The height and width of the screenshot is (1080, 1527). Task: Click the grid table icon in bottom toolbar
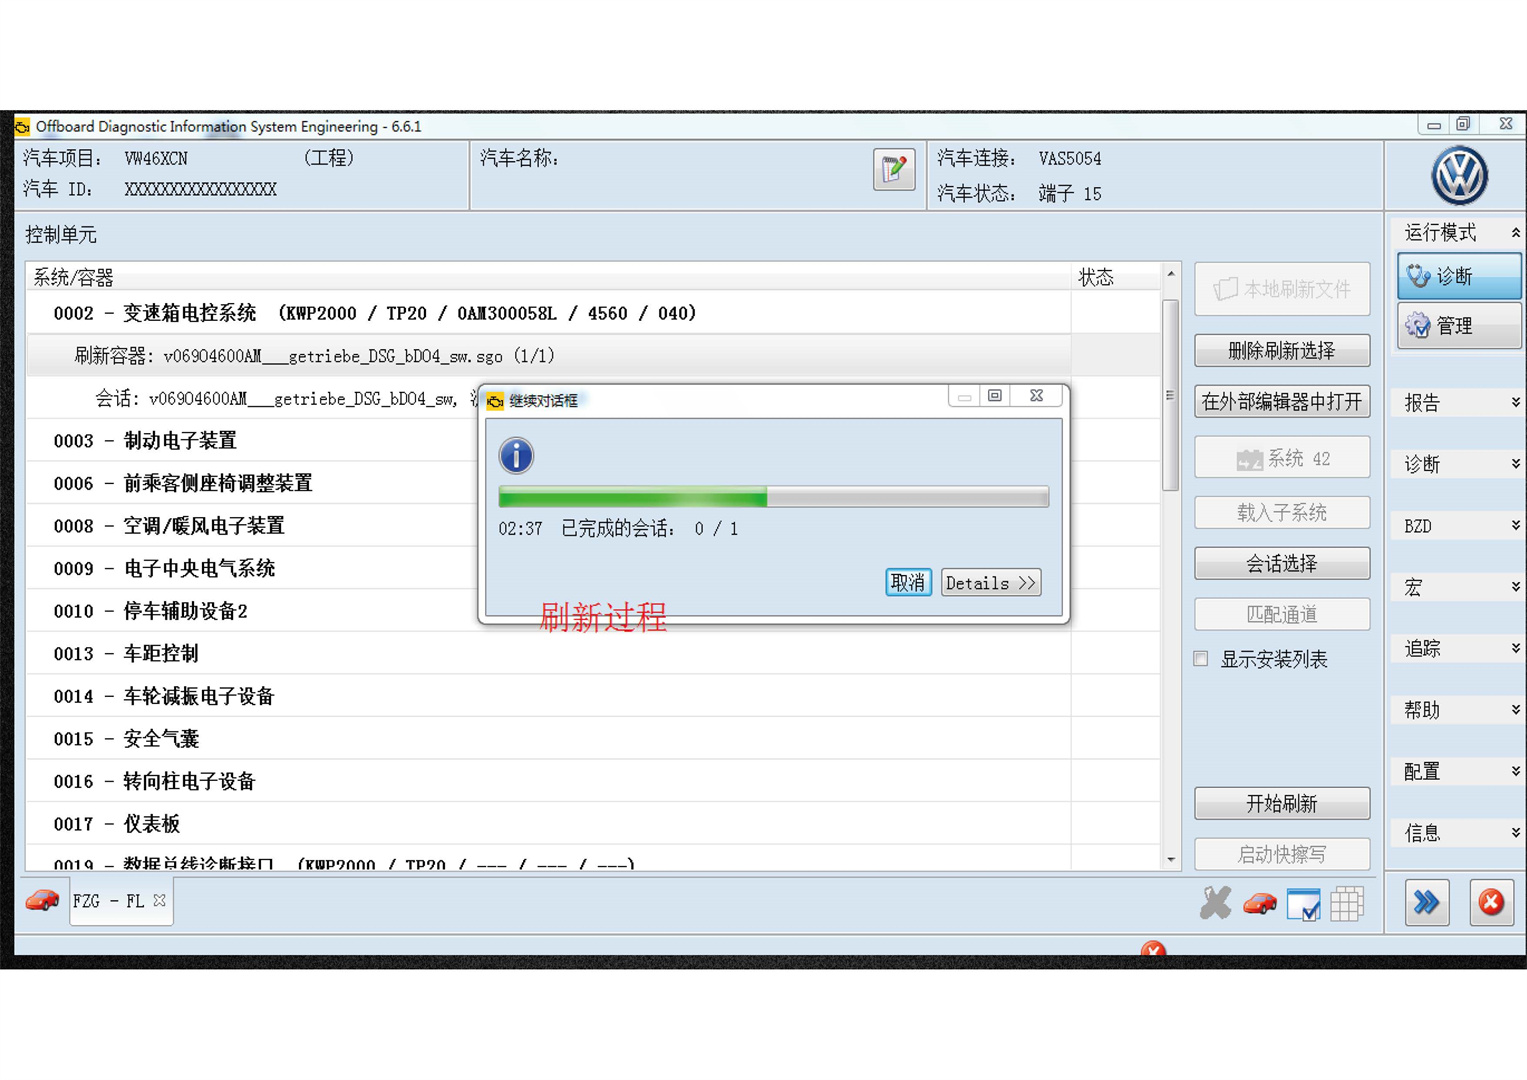[1346, 904]
